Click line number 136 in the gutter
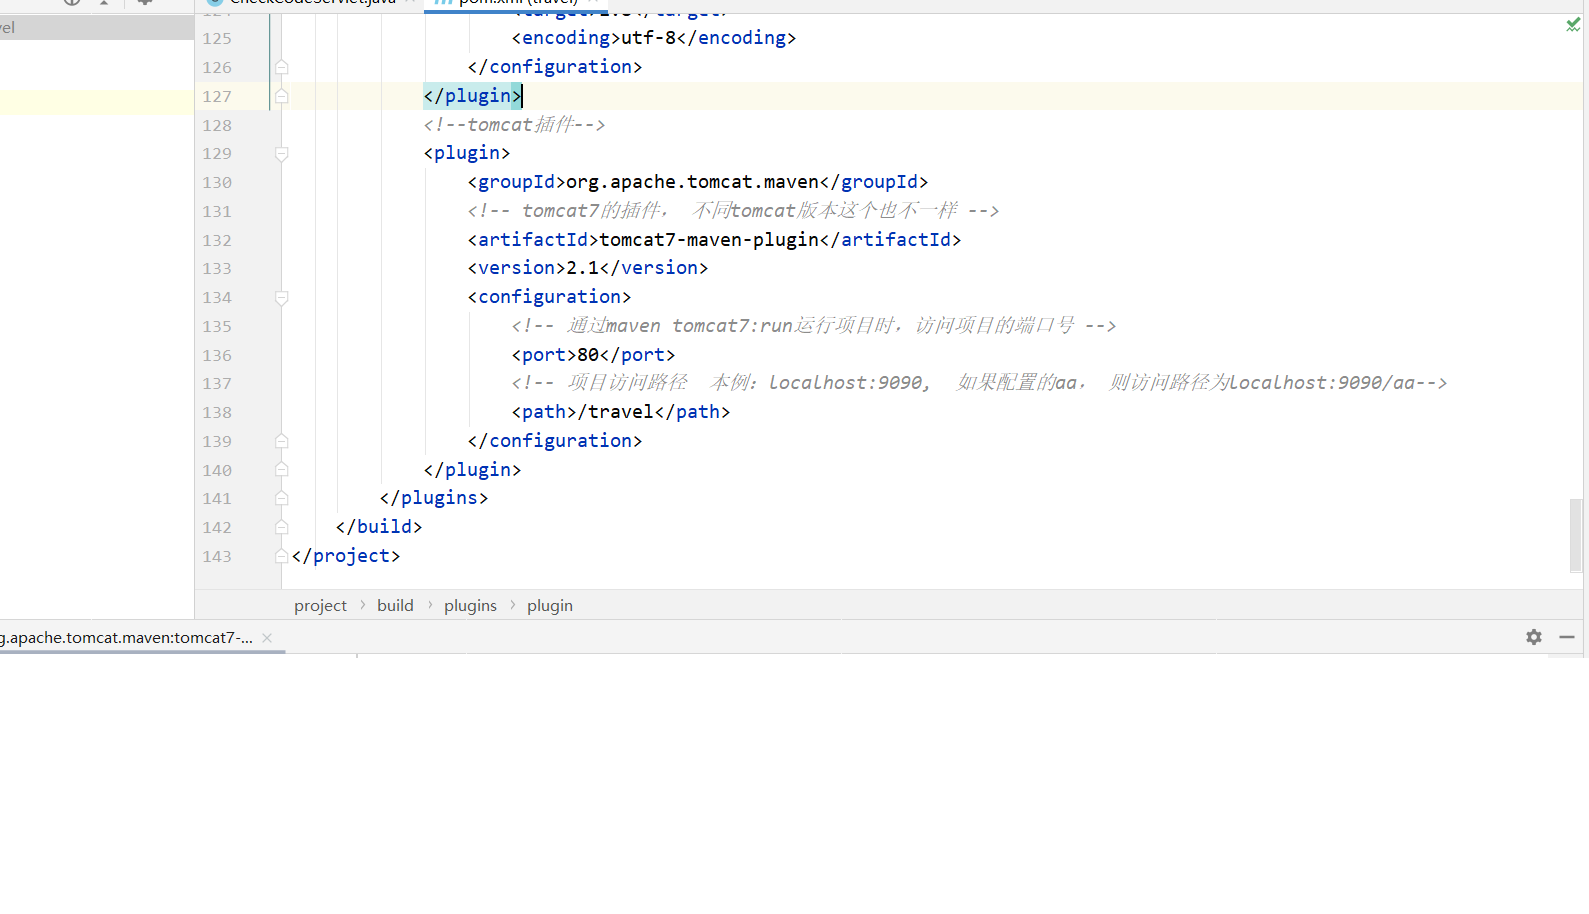Screen dimensions: 1589x914 pyautogui.click(x=217, y=356)
